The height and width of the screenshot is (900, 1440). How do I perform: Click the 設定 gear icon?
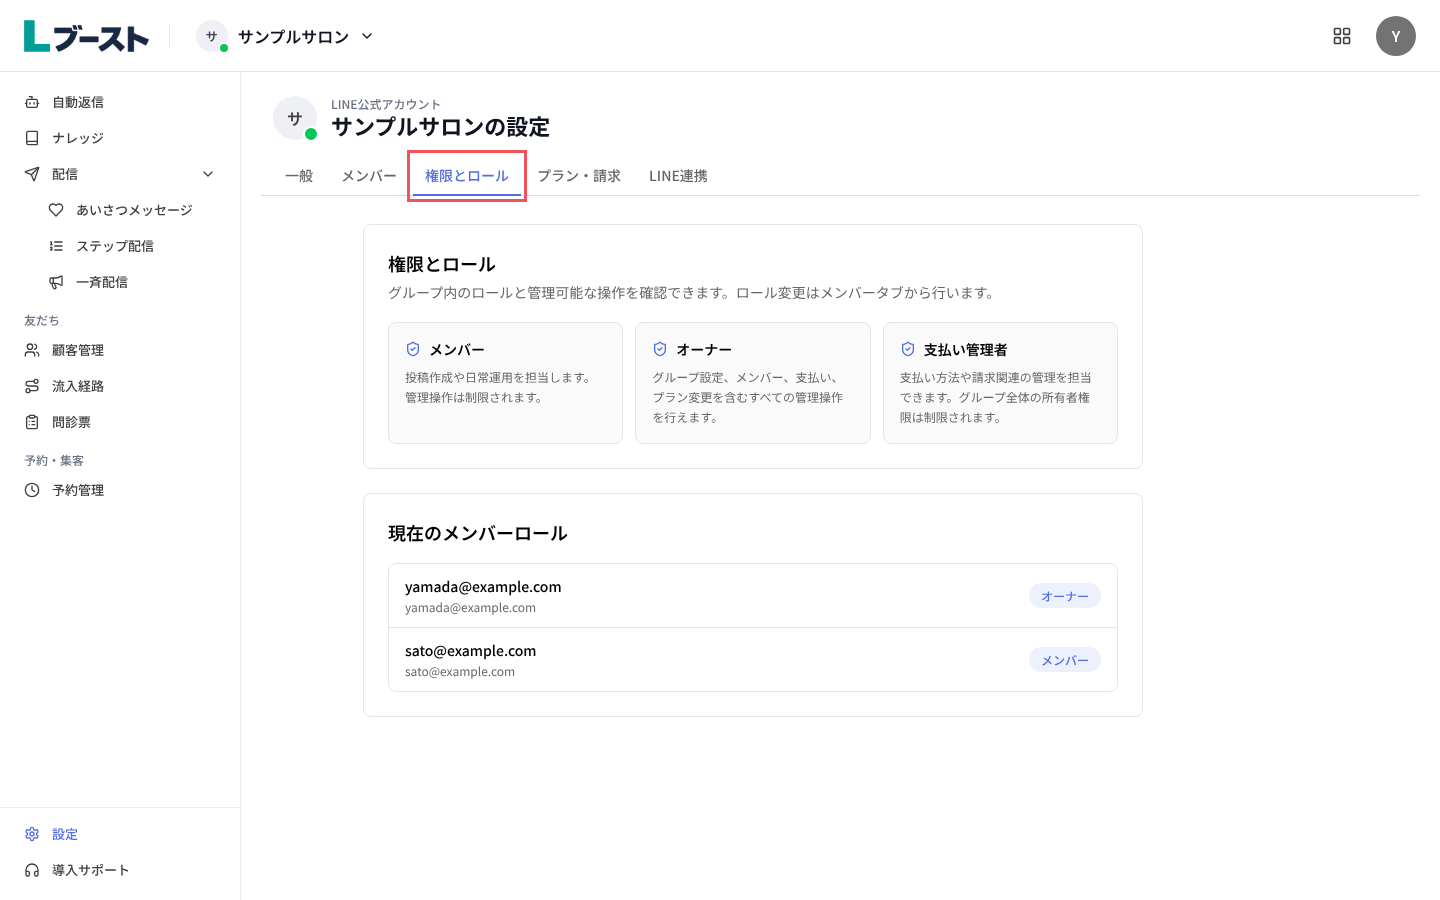click(32, 834)
